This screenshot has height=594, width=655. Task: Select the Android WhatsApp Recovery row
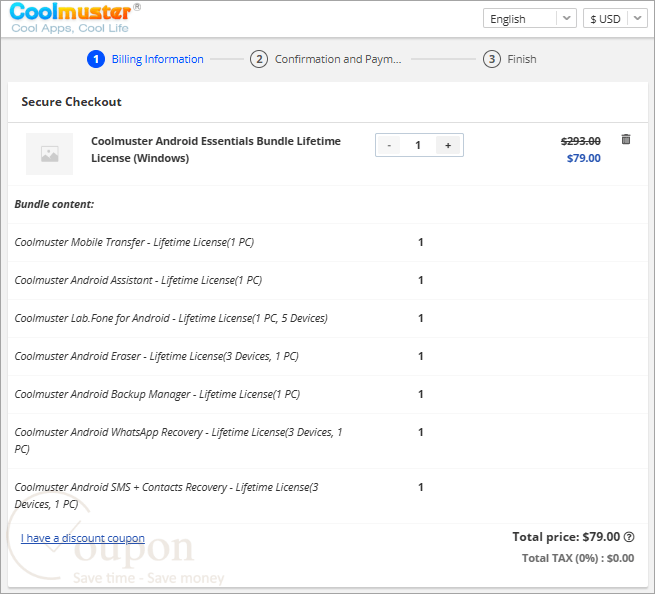(x=328, y=441)
